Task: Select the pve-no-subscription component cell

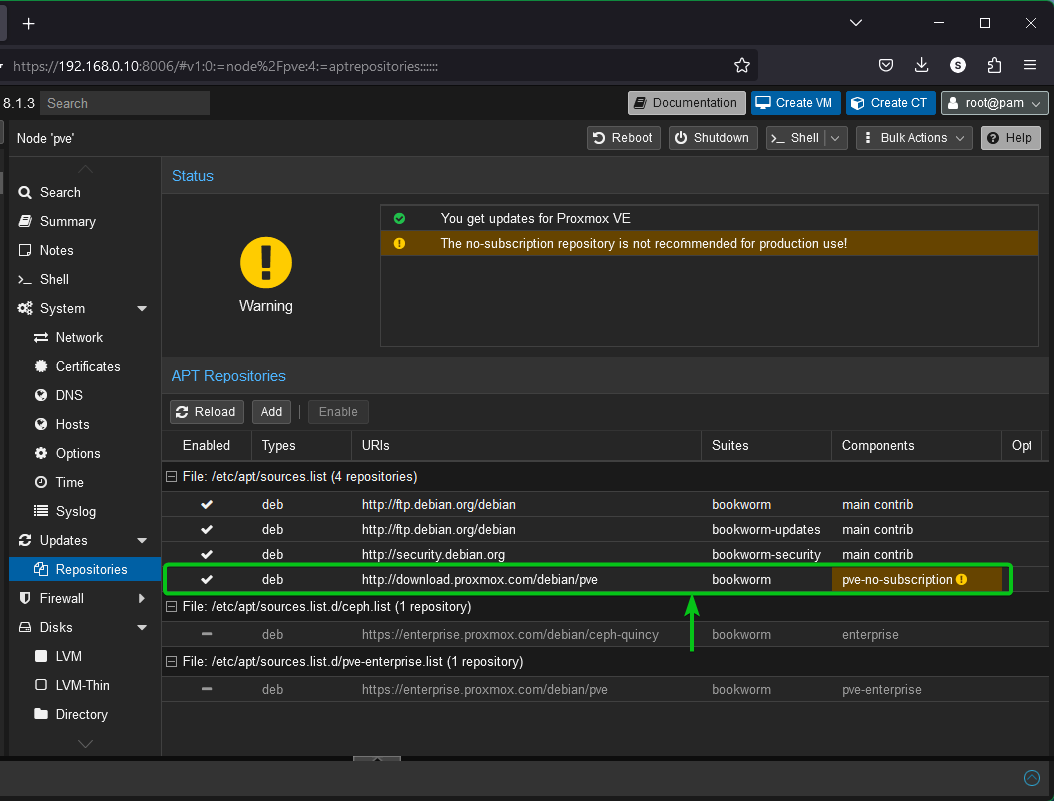Action: [x=916, y=579]
